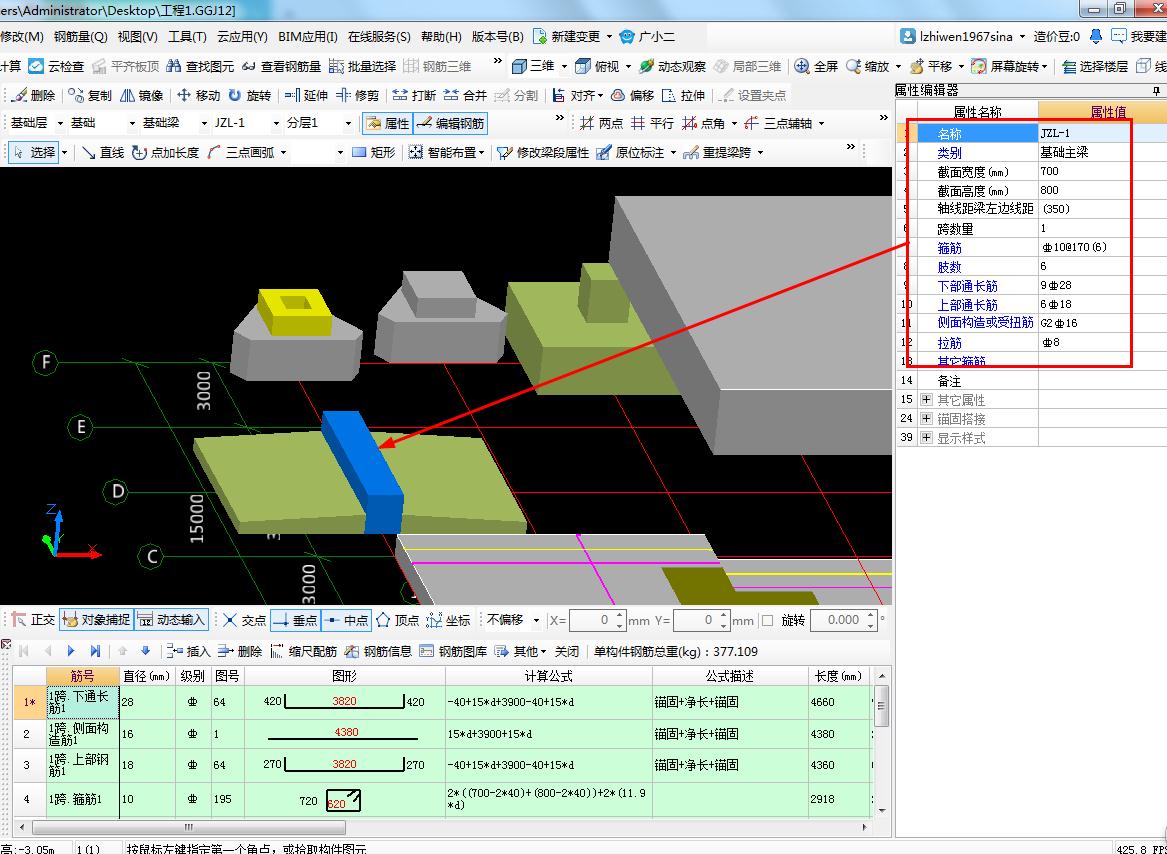Select the 合并 merge tool
1167x854 pixels.
point(465,95)
